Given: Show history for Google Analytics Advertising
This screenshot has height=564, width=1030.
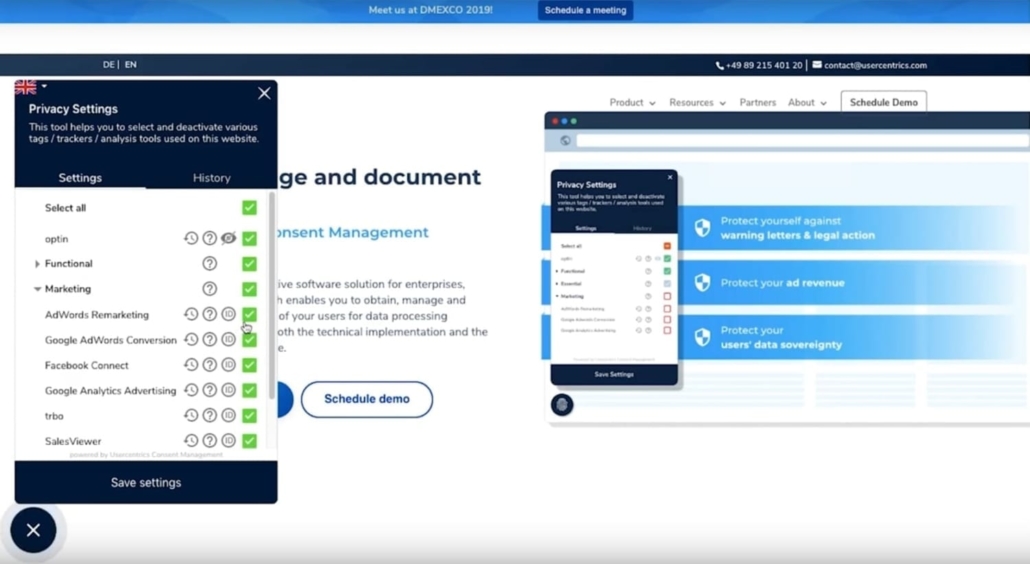Looking at the screenshot, I should [190, 390].
